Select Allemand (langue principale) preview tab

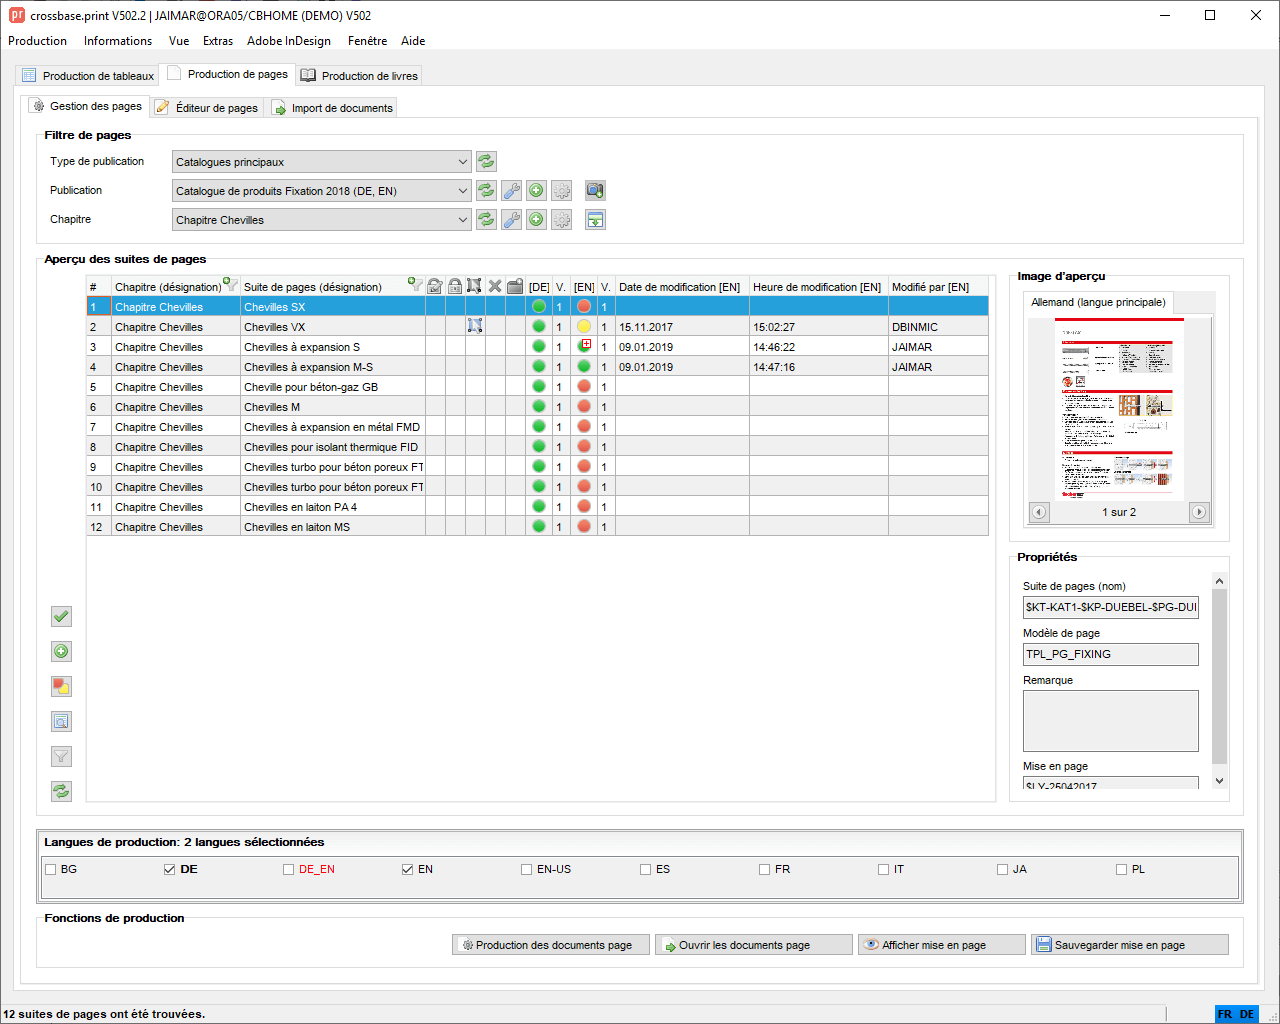coord(1098,302)
